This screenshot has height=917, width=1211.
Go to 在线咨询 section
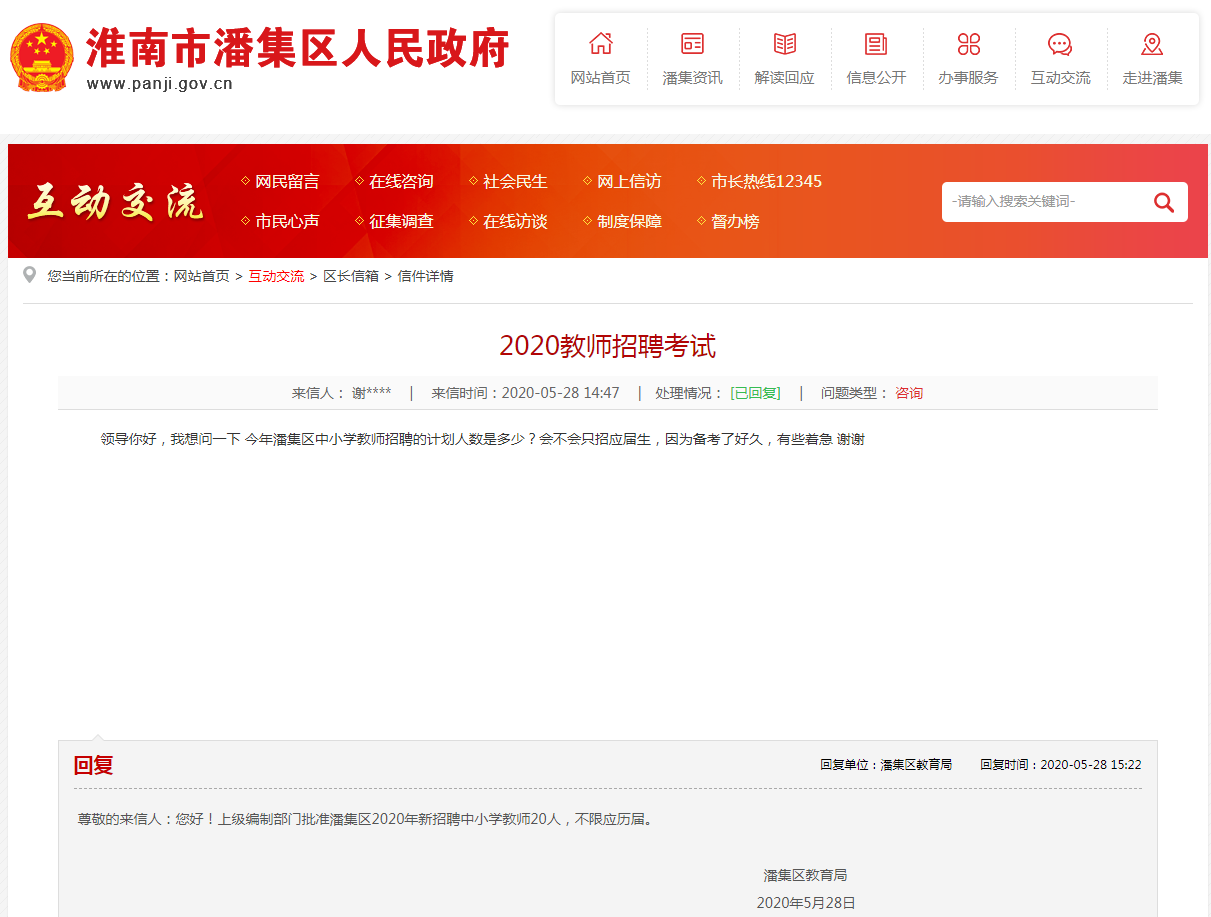(x=401, y=182)
